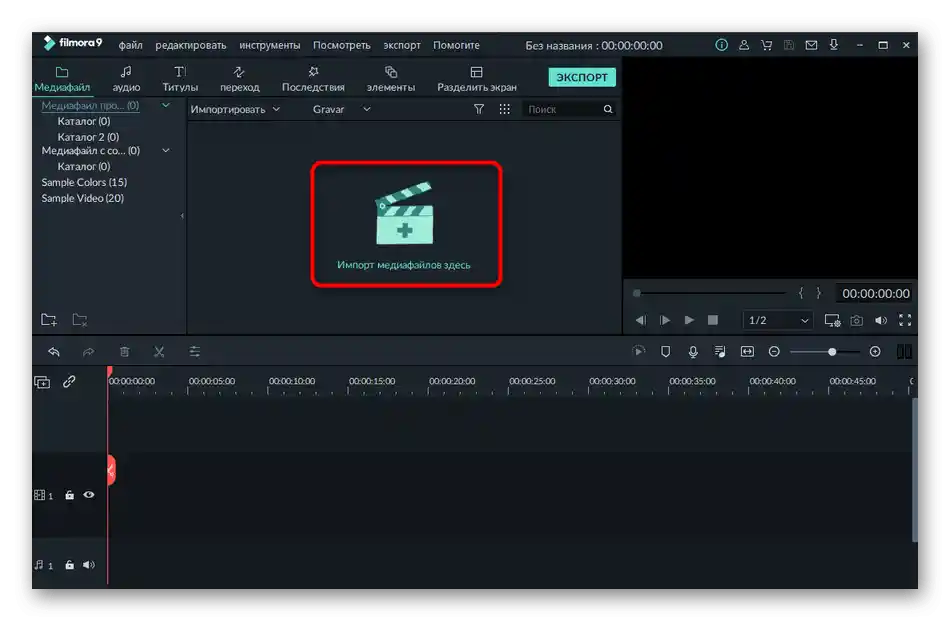The height and width of the screenshot is (621, 950).
Task: Click the undo arrow in timeline toolbar
Action: pyautogui.click(x=54, y=352)
